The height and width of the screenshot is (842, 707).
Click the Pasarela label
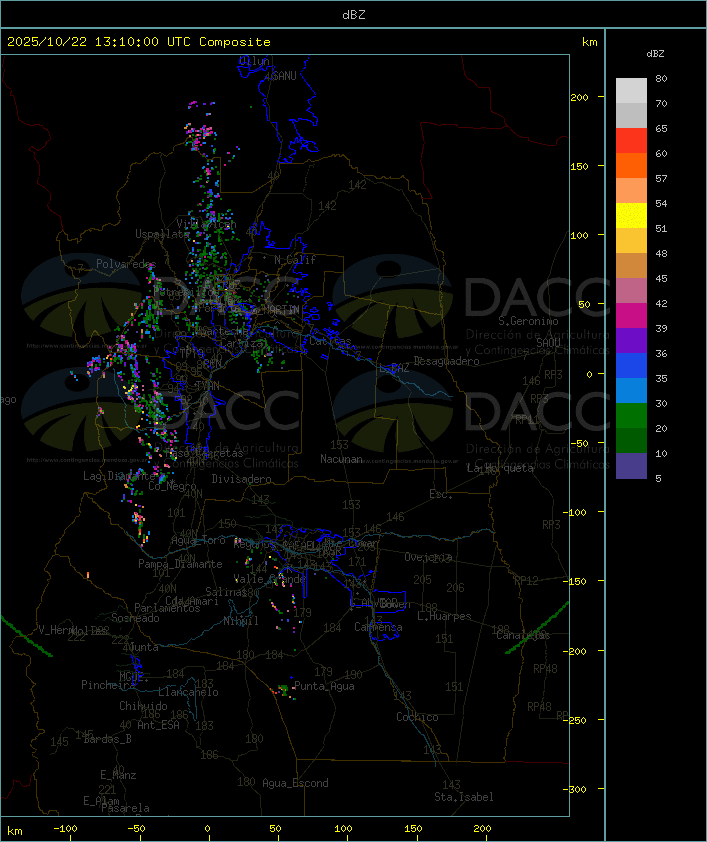pyautogui.click(x=125, y=808)
